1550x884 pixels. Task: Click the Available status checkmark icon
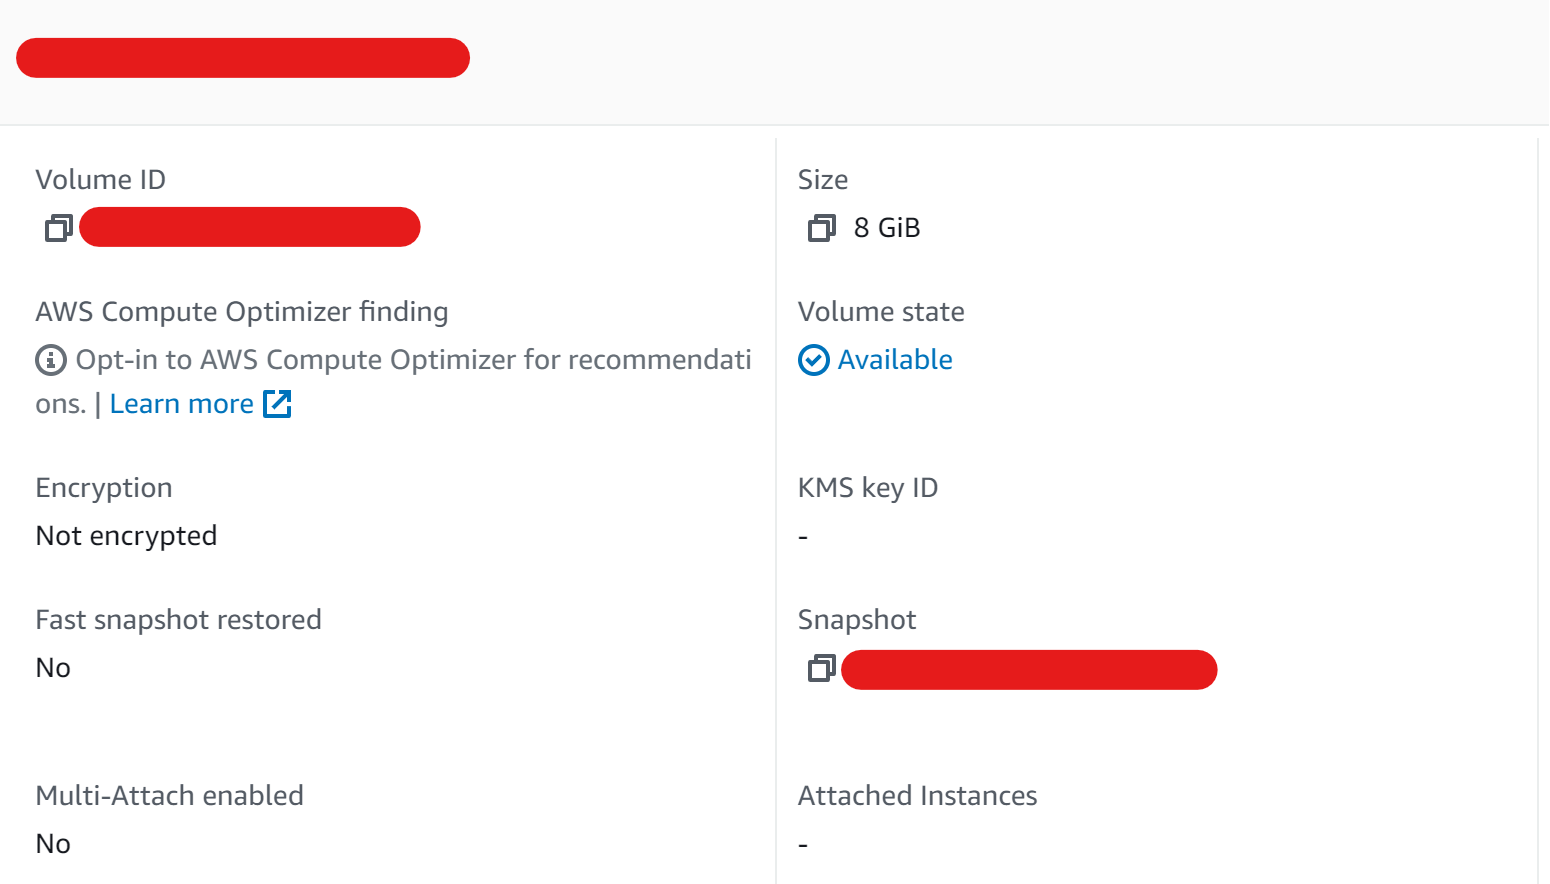pyautogui.click(x=814, y=360)
